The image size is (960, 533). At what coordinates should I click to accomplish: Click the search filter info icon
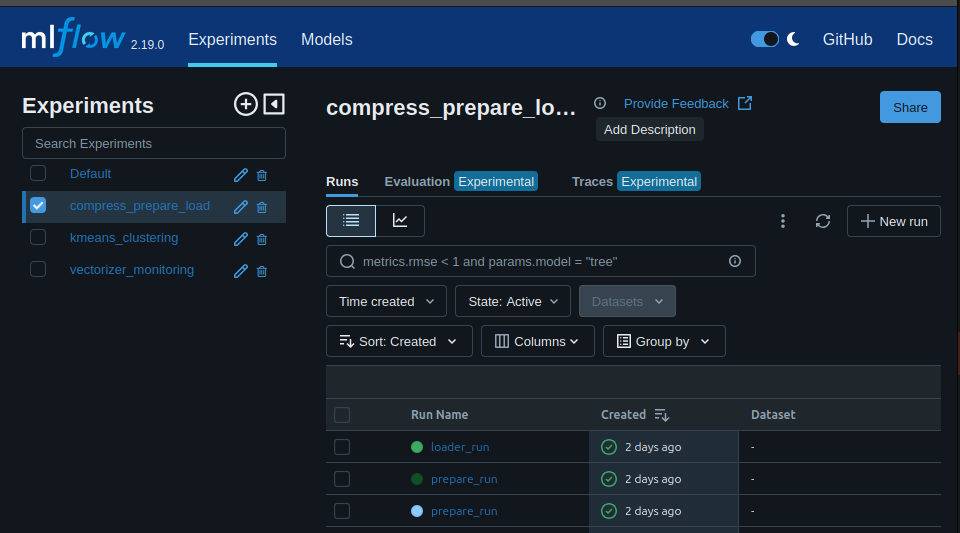coord(735,261)
